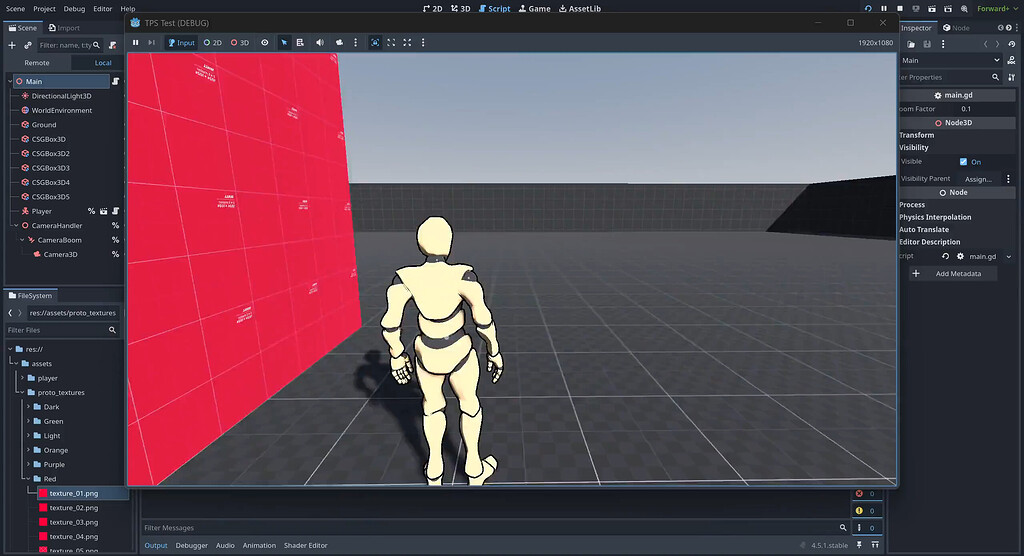Viewport: 1024px width, 556px height.
Task: Toggle the warnings filter in Output
Action: (x=867, y=510)
